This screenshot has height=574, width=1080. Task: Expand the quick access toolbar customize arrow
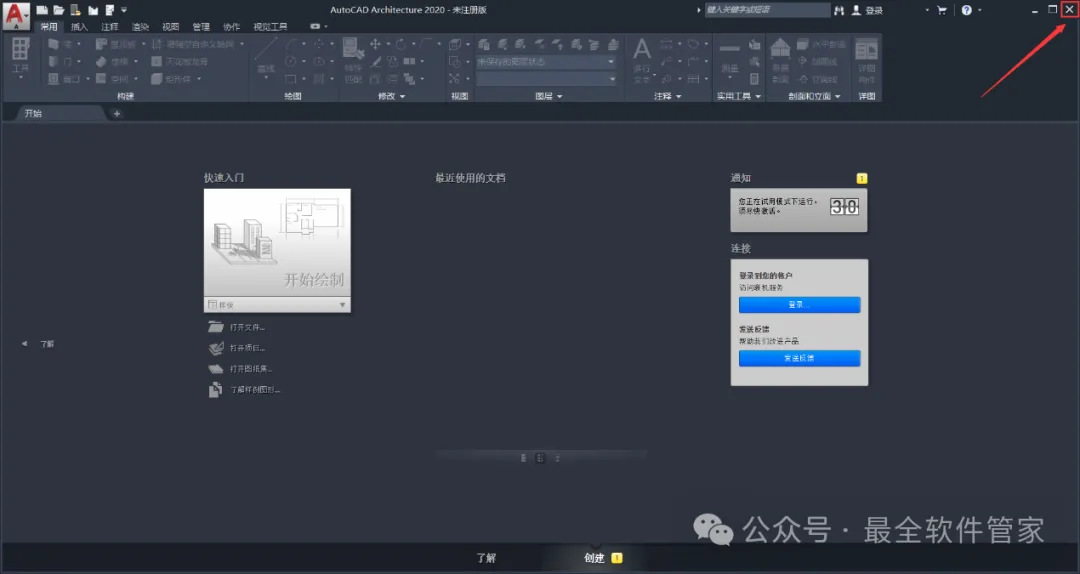tap(124, 10)
